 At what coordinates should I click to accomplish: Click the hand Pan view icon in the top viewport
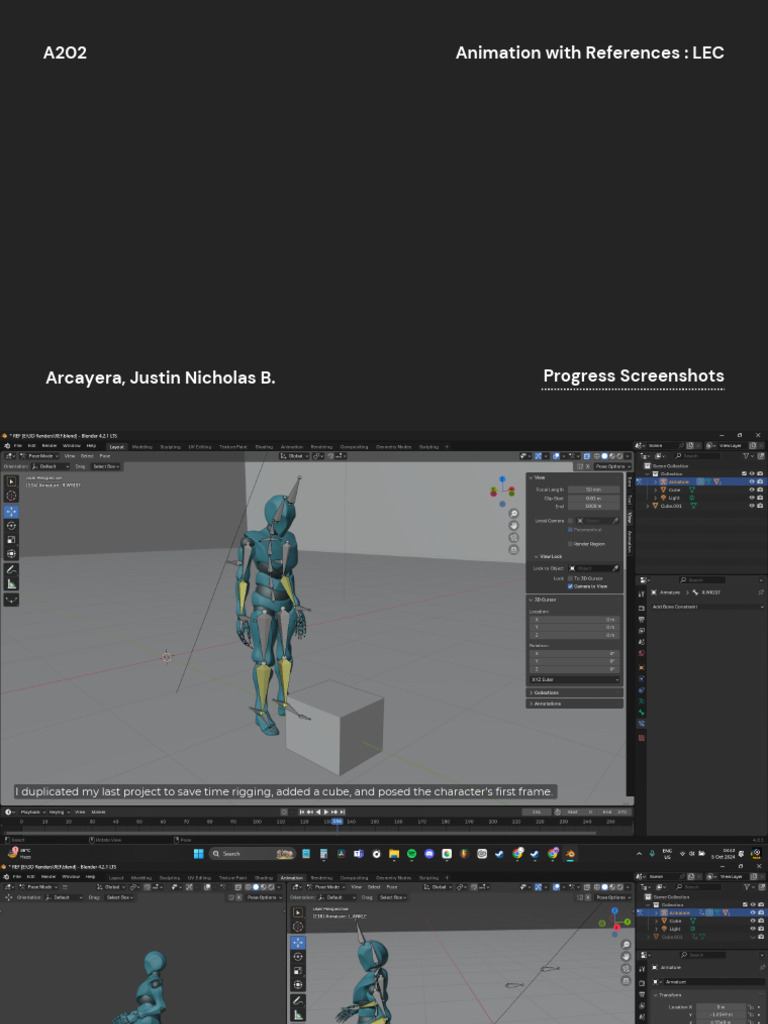click(x=513, y=525)
